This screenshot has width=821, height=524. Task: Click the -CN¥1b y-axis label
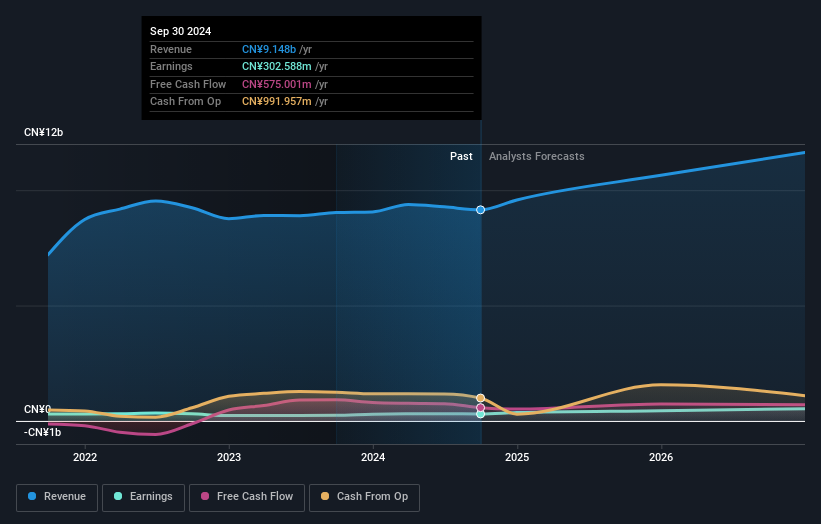pyautogui.click(x=42, y=432)
